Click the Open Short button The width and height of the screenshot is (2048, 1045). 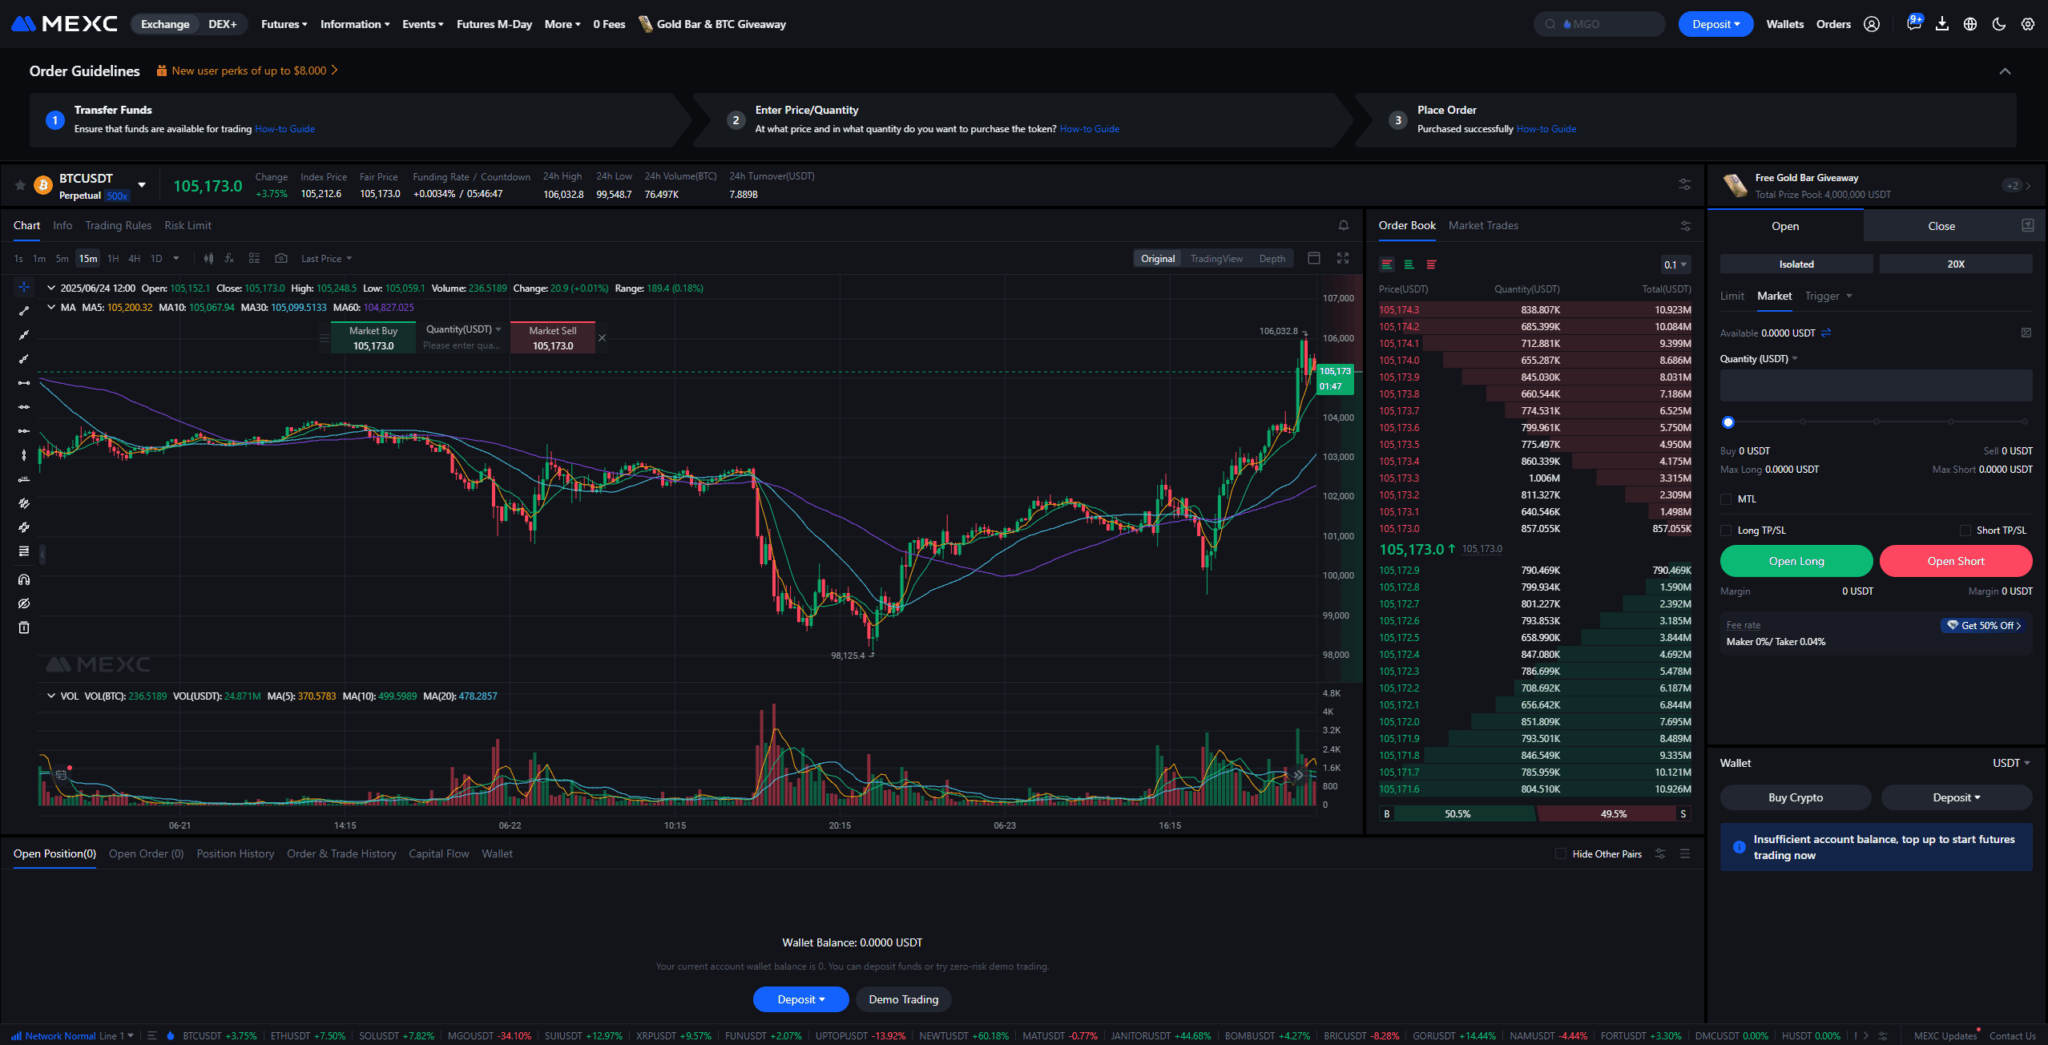click(1955, 561)
